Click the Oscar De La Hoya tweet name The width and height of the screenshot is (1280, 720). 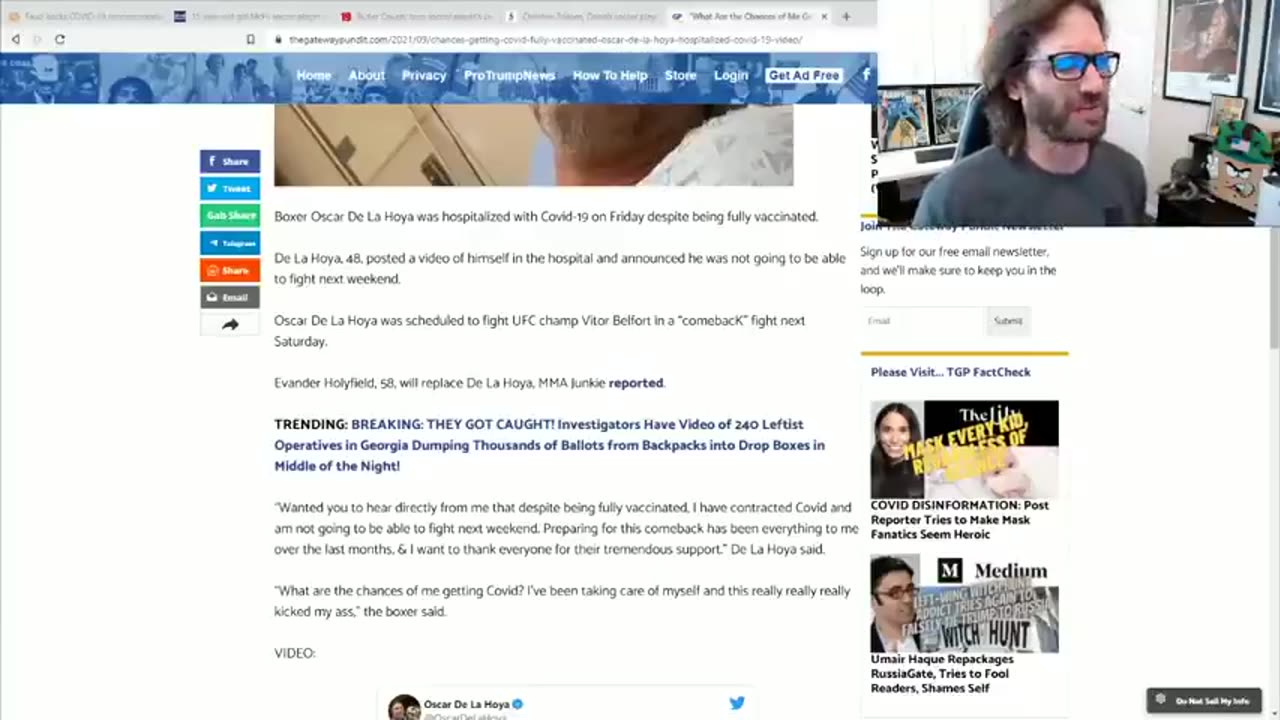click(x=466, y=704)
